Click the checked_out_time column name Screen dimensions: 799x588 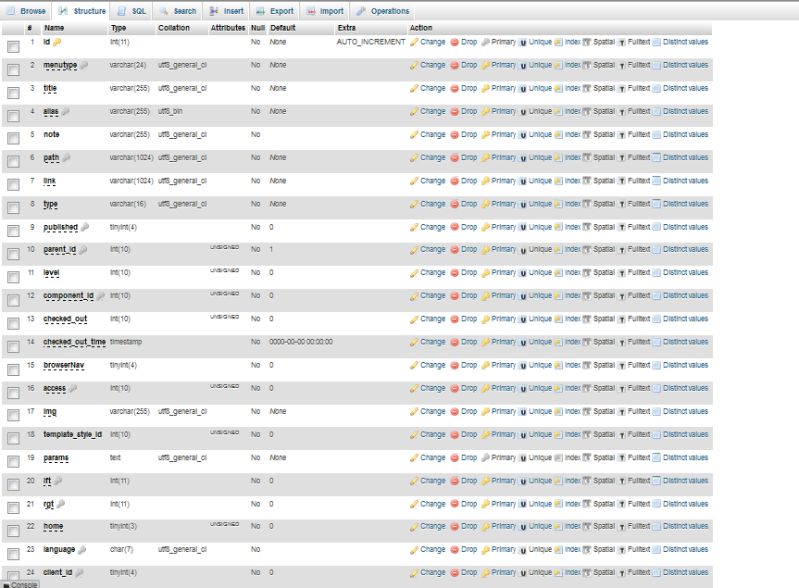click(x=74, y=342)
